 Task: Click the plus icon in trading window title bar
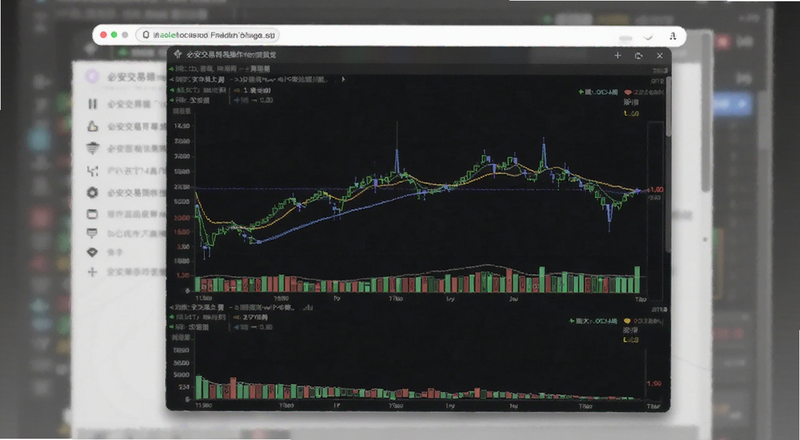617,55
